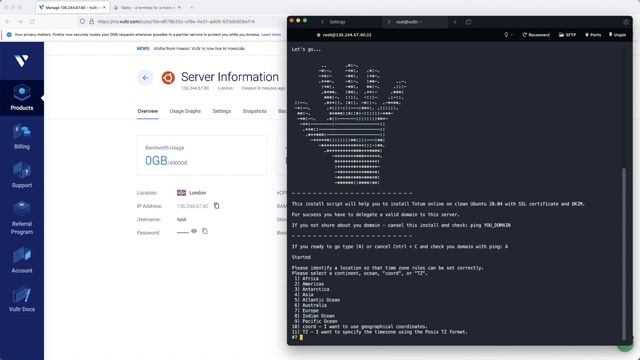
Task: Click the back arrow beside Server Information
Action: (x=145, y=78)
